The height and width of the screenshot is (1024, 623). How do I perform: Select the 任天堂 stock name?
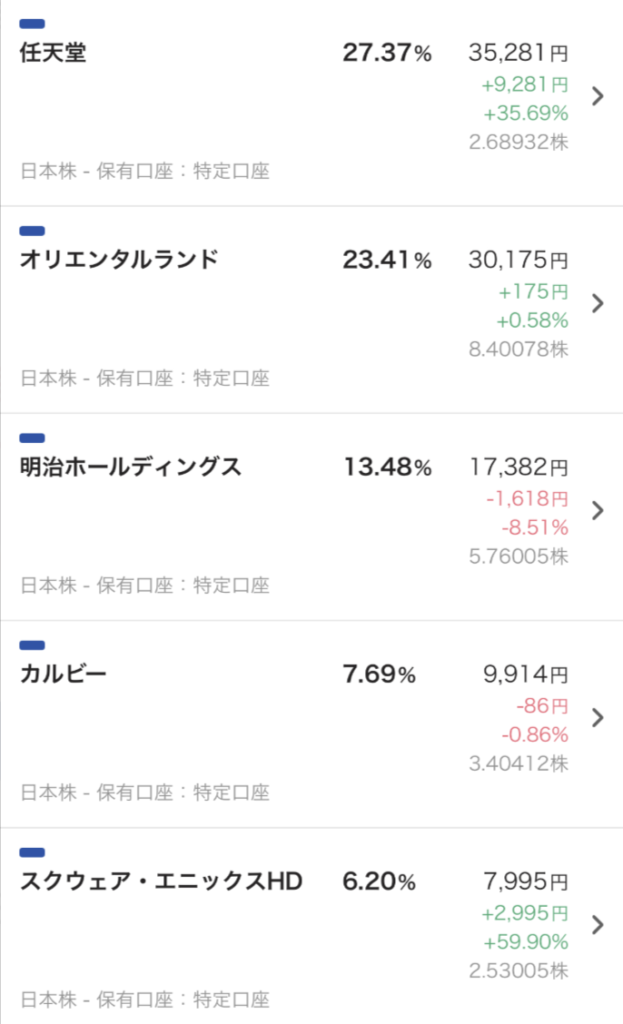53,53
